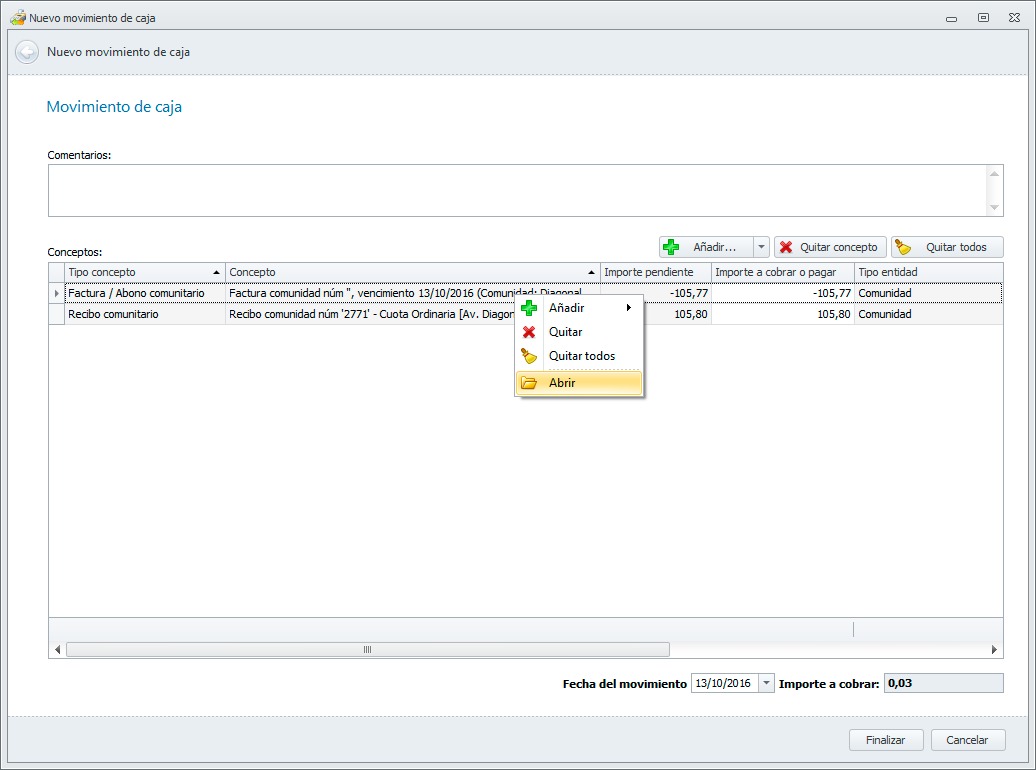Open Añadir submenu in context menu

pyautogui.click(x=579, y=308)
